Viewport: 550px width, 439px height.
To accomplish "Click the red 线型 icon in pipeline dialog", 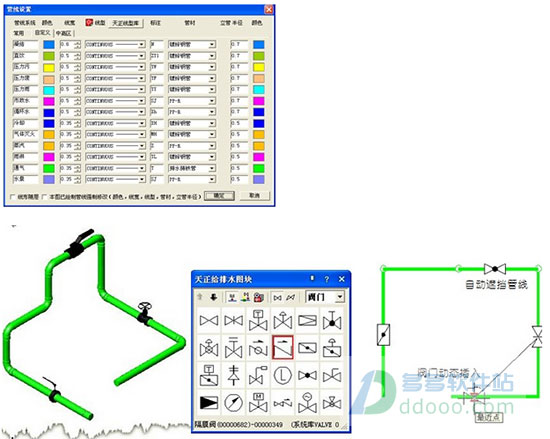I will [89, 22].
